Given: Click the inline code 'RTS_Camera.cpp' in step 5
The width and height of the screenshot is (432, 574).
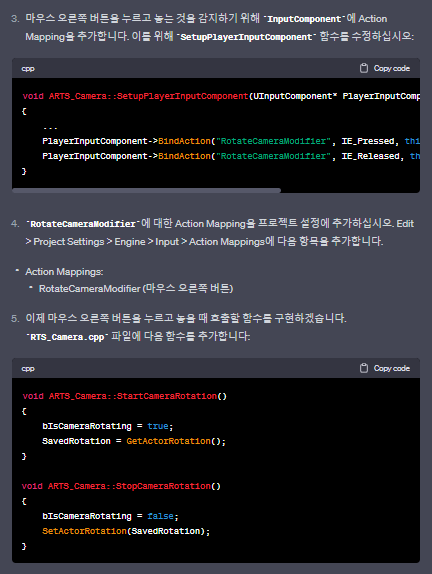Looking at the screenshot, I should [67, 337].
